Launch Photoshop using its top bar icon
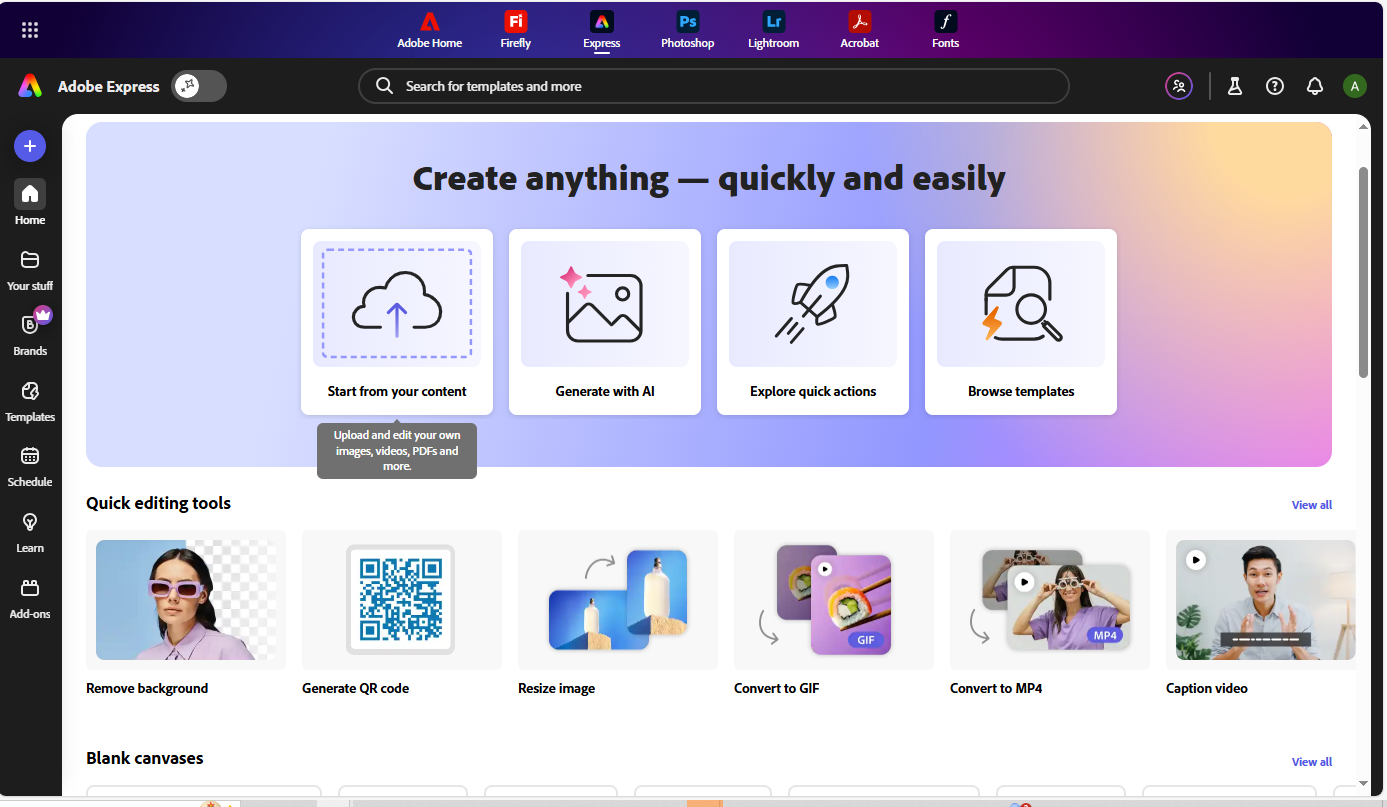1387x807 pixels. point(687,30)
